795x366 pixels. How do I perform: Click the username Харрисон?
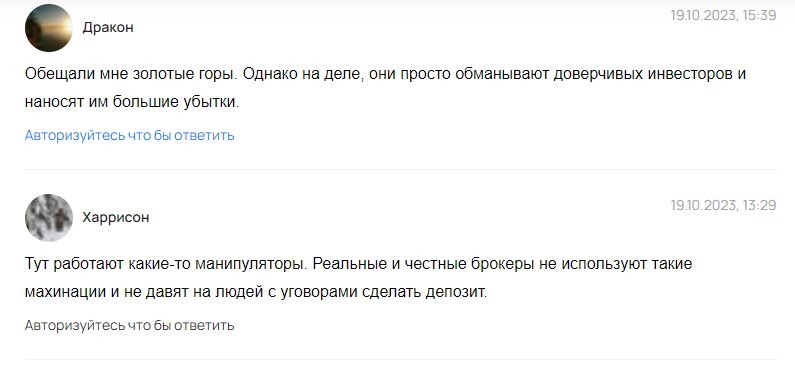tap(116, 217)
